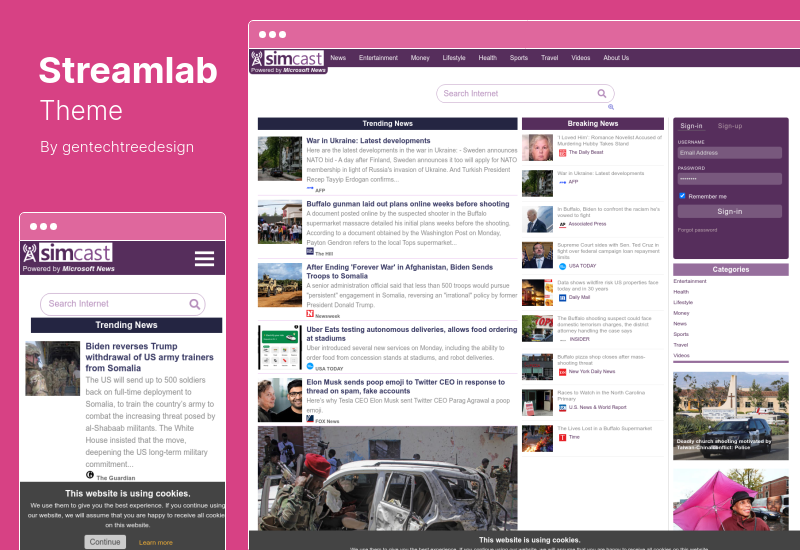Image resolution: width=800 pixels, height=550 pixels.
Task: Click the Newsweek source icon
Action: pos(310,314)
